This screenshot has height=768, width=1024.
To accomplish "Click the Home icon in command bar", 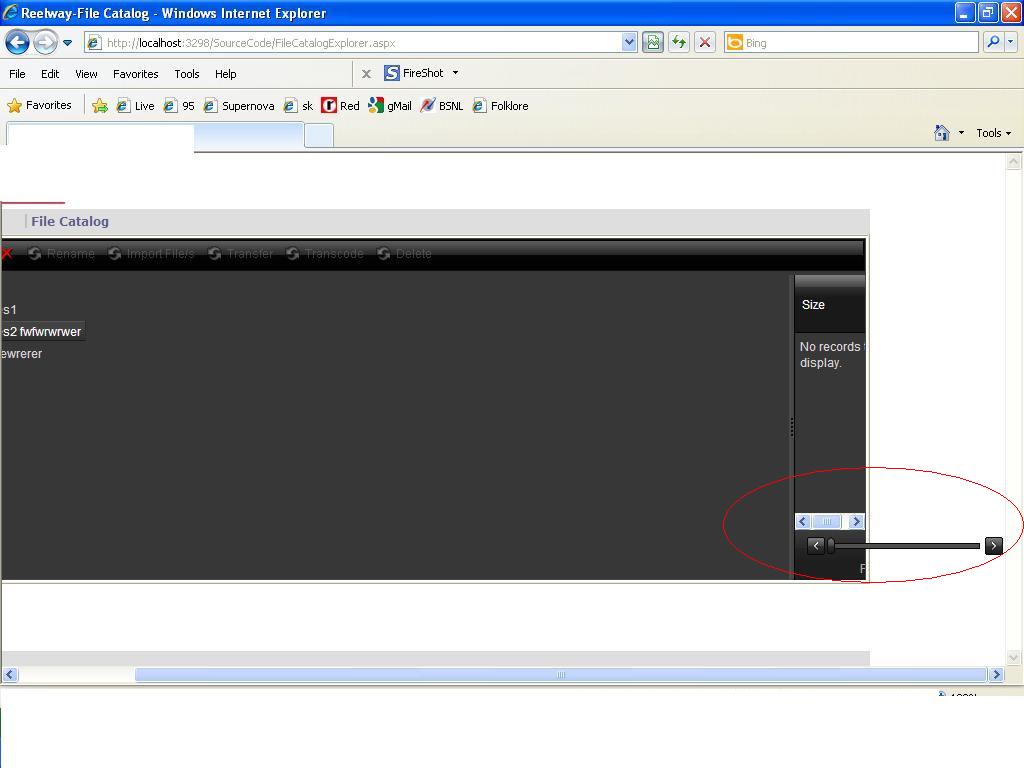I will click(941, 133).
